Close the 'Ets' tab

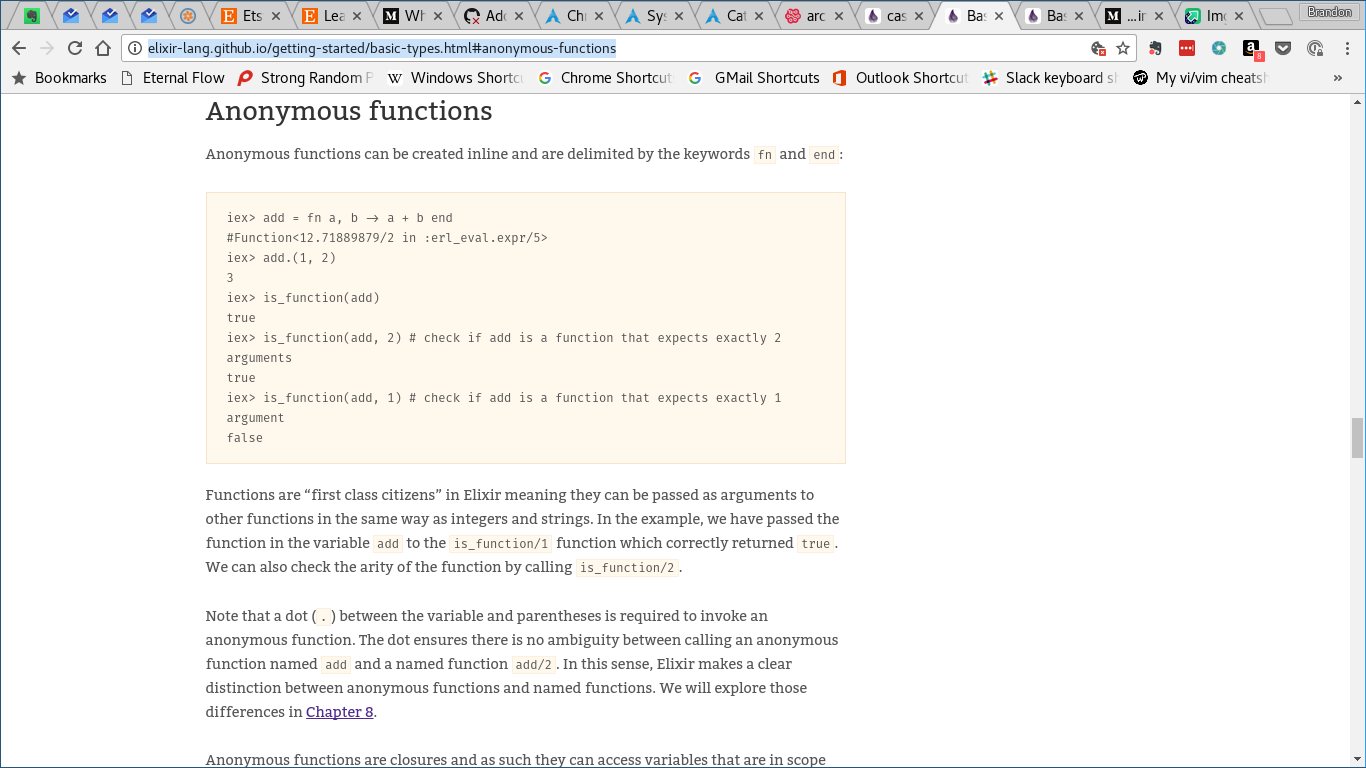tap(278, 16)
